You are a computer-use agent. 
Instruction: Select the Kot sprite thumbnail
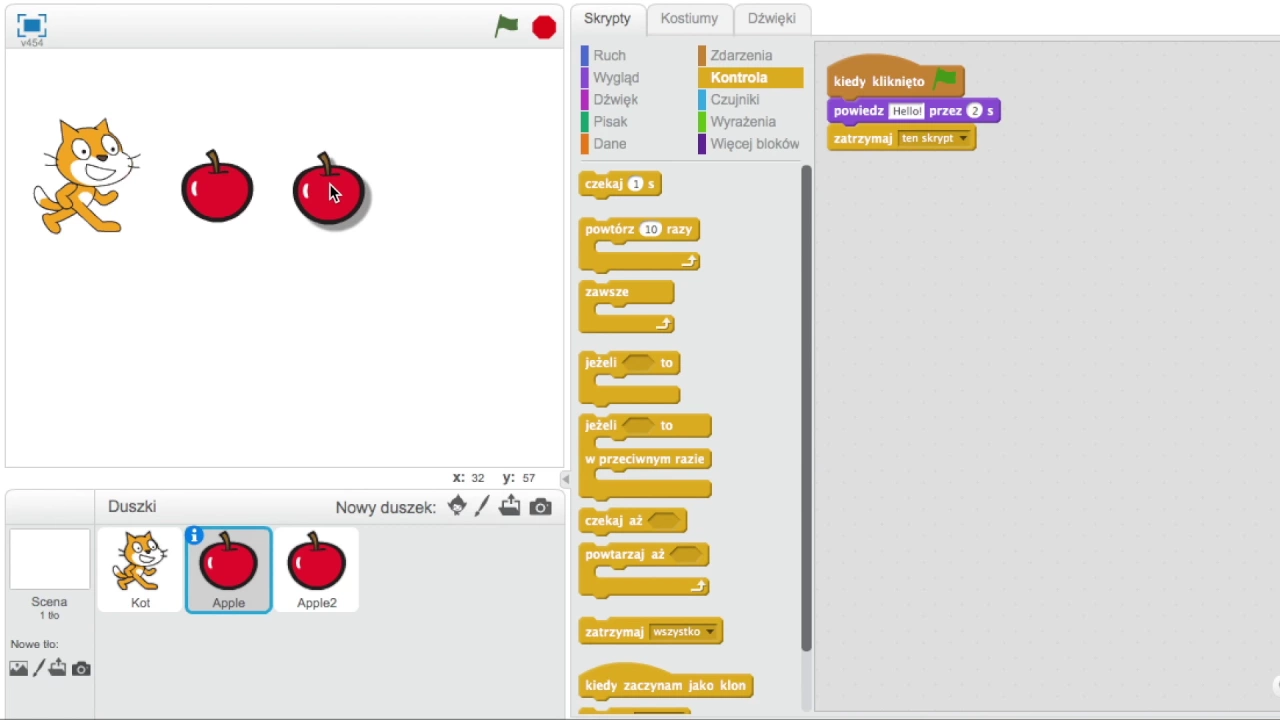pos(140,569)
